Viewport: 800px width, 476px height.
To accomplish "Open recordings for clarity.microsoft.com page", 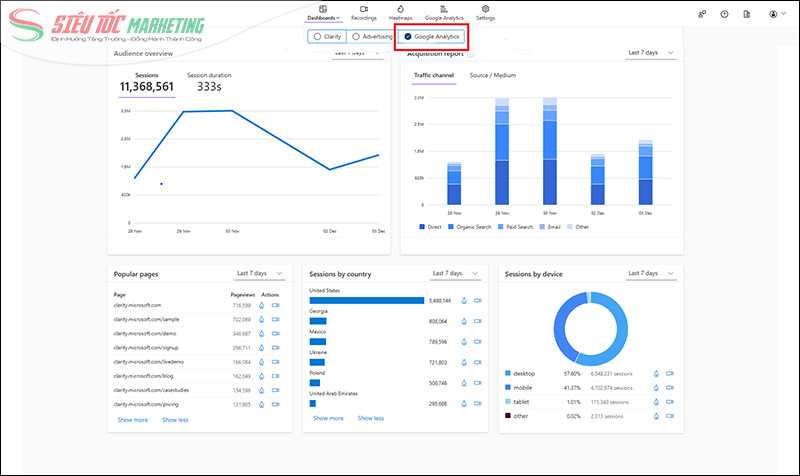I will 276,306.
